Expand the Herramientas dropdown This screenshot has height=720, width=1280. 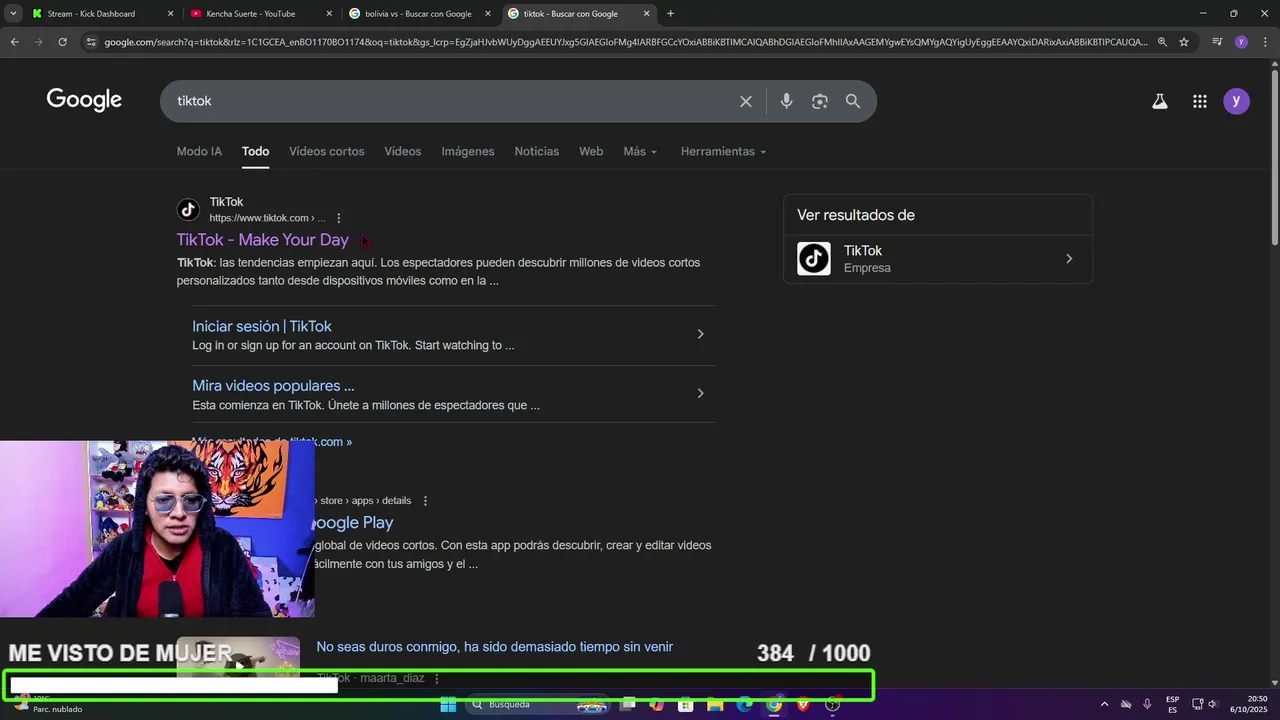click(723, 151)
